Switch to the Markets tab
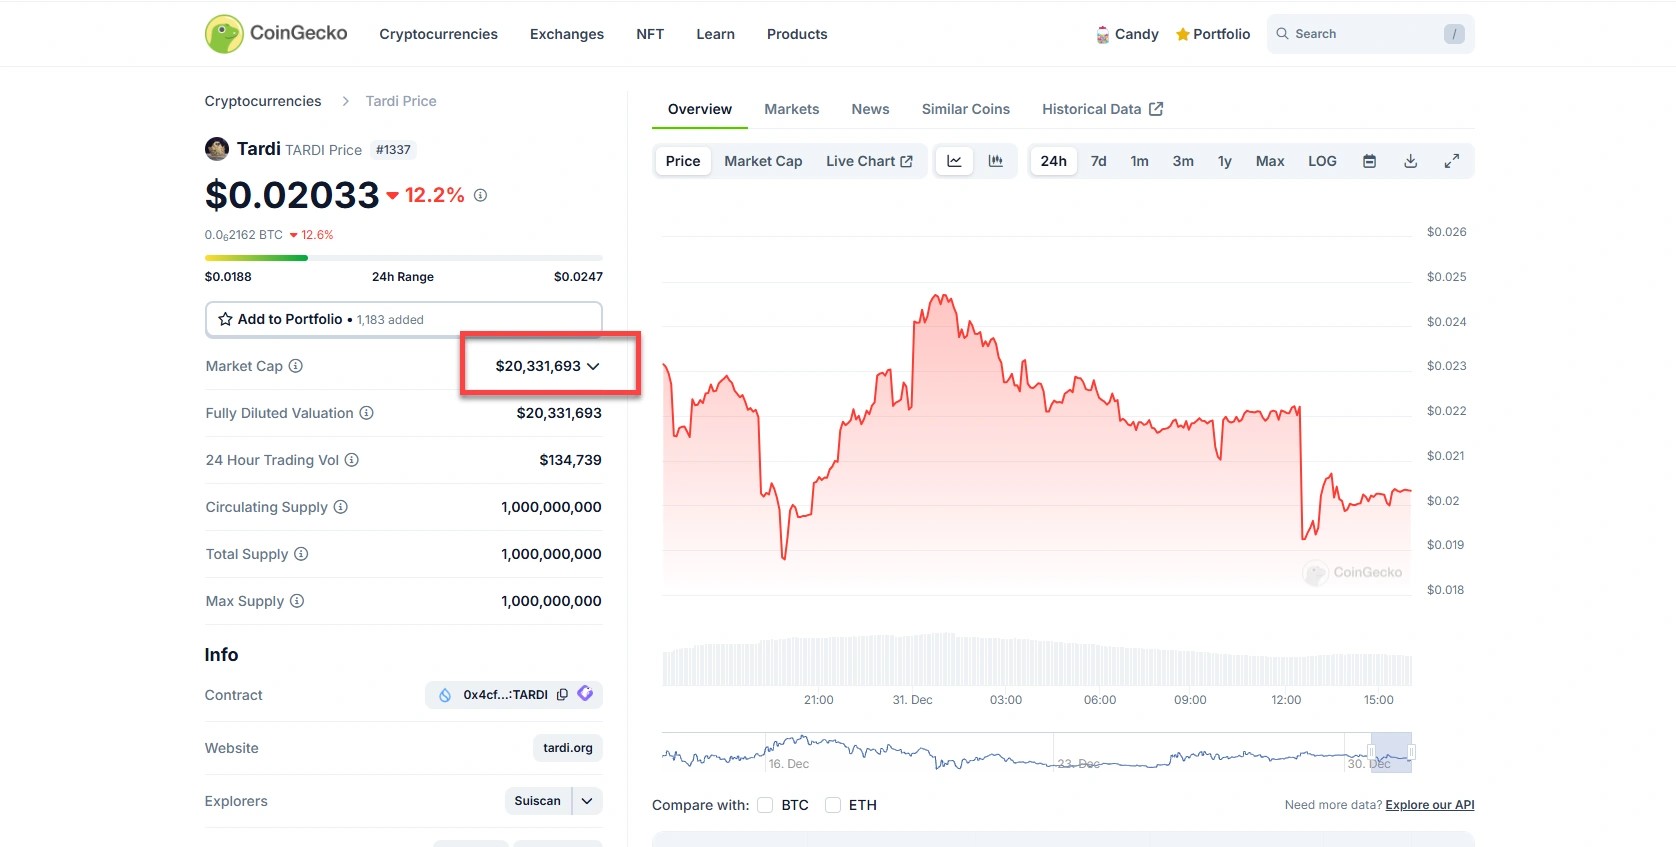The height and width of the screenshot is (847, 1676). pos(791,109)
